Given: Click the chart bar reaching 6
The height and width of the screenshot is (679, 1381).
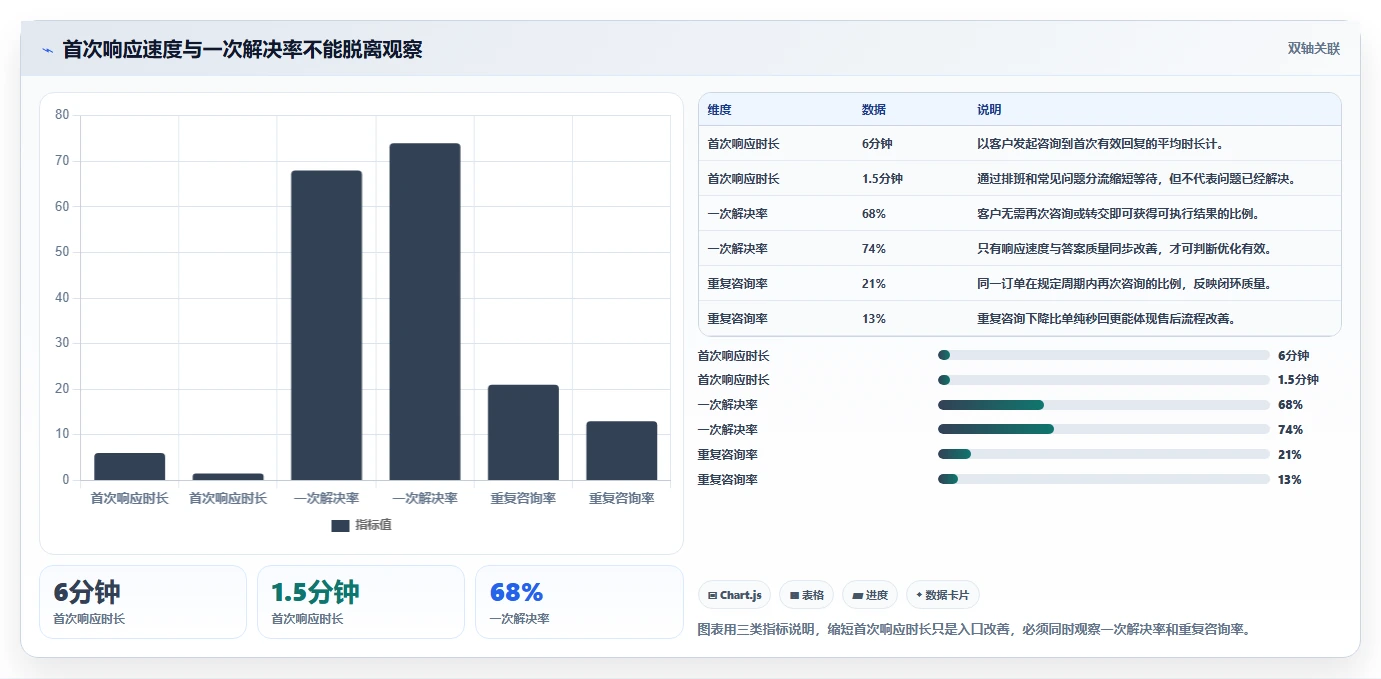Looking at the screenshot, I should (129, 467).
